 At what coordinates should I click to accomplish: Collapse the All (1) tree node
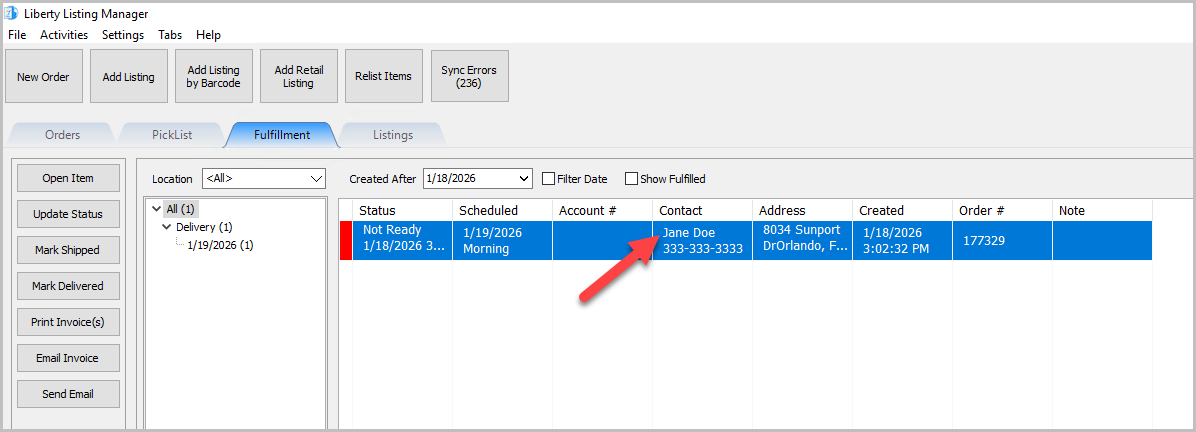(x=157, y=208)
